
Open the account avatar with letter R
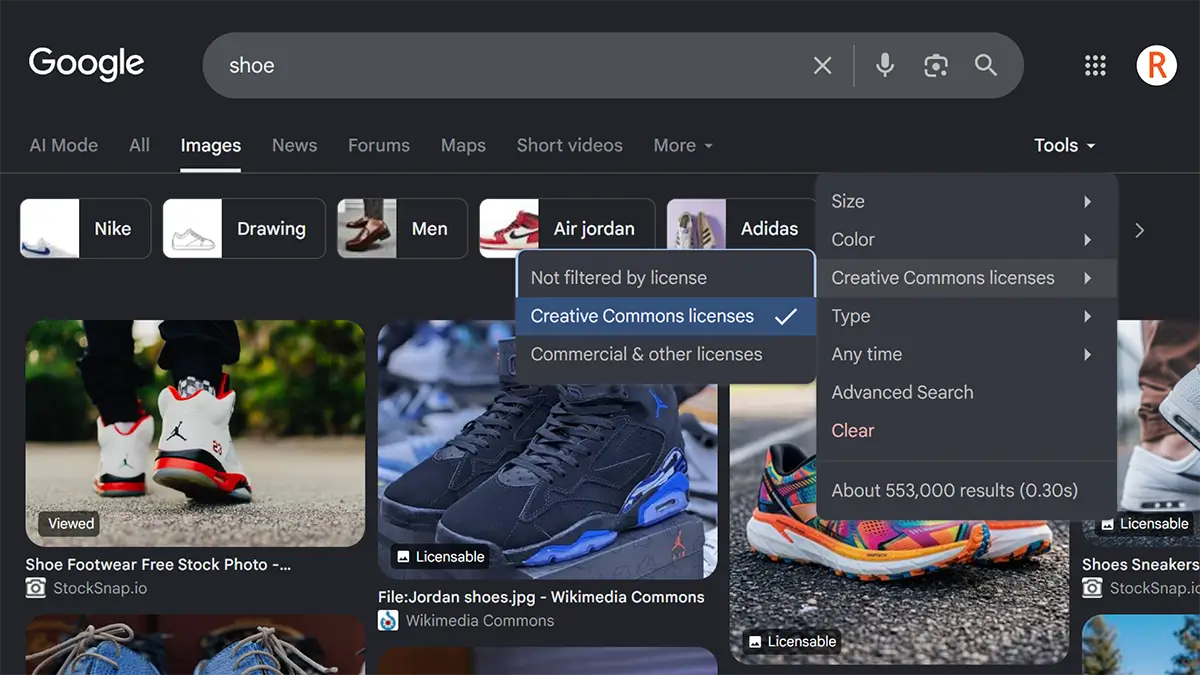click(1156, 66)
